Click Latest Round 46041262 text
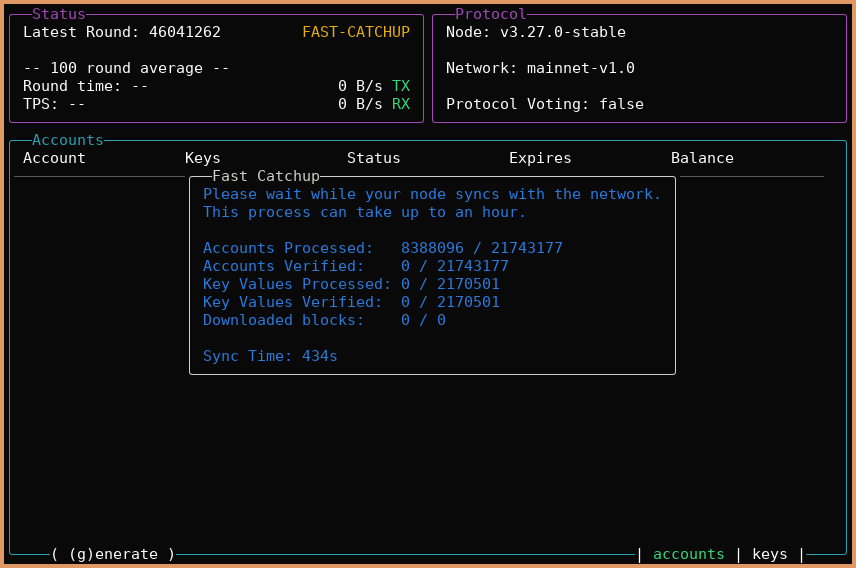 (x=122, y=32)
